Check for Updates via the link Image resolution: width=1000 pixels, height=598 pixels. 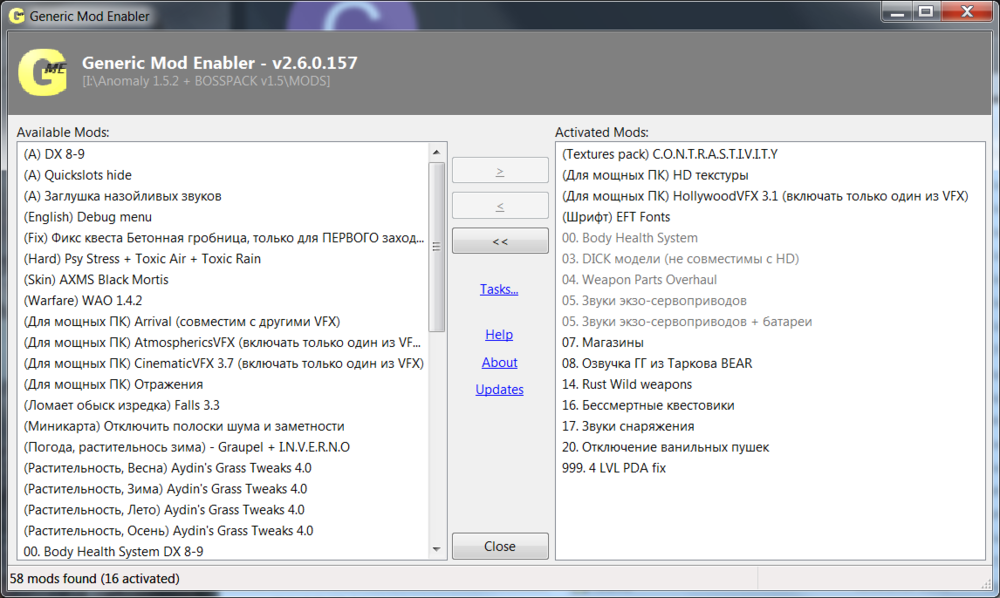[x=499, y=390]
